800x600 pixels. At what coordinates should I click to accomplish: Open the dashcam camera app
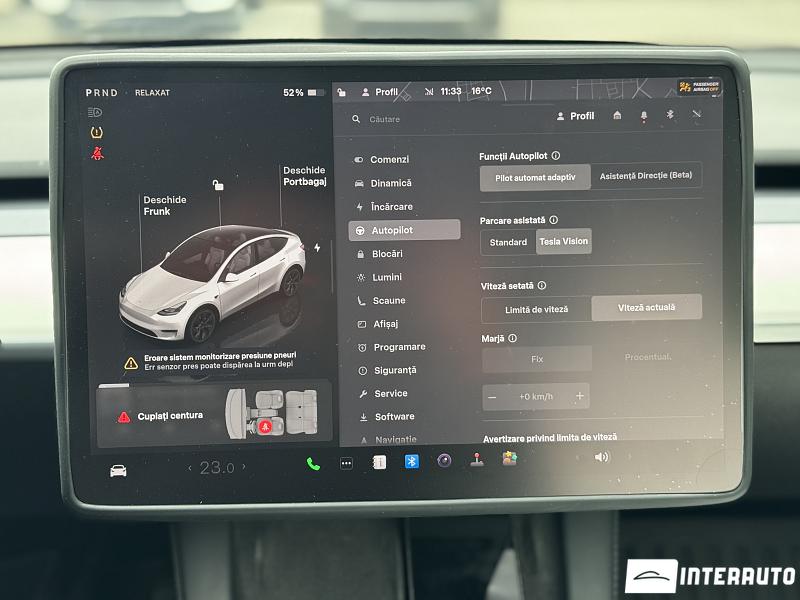click(444, 461)
